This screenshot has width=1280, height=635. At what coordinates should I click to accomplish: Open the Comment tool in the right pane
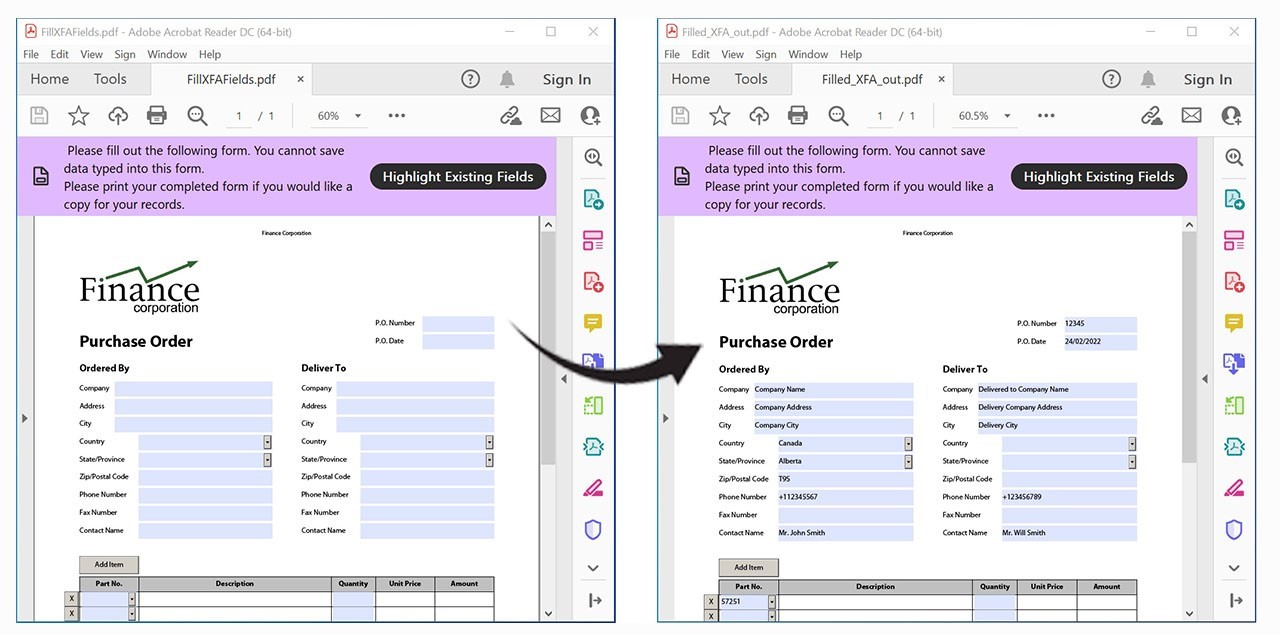[x=1234, y=321]
